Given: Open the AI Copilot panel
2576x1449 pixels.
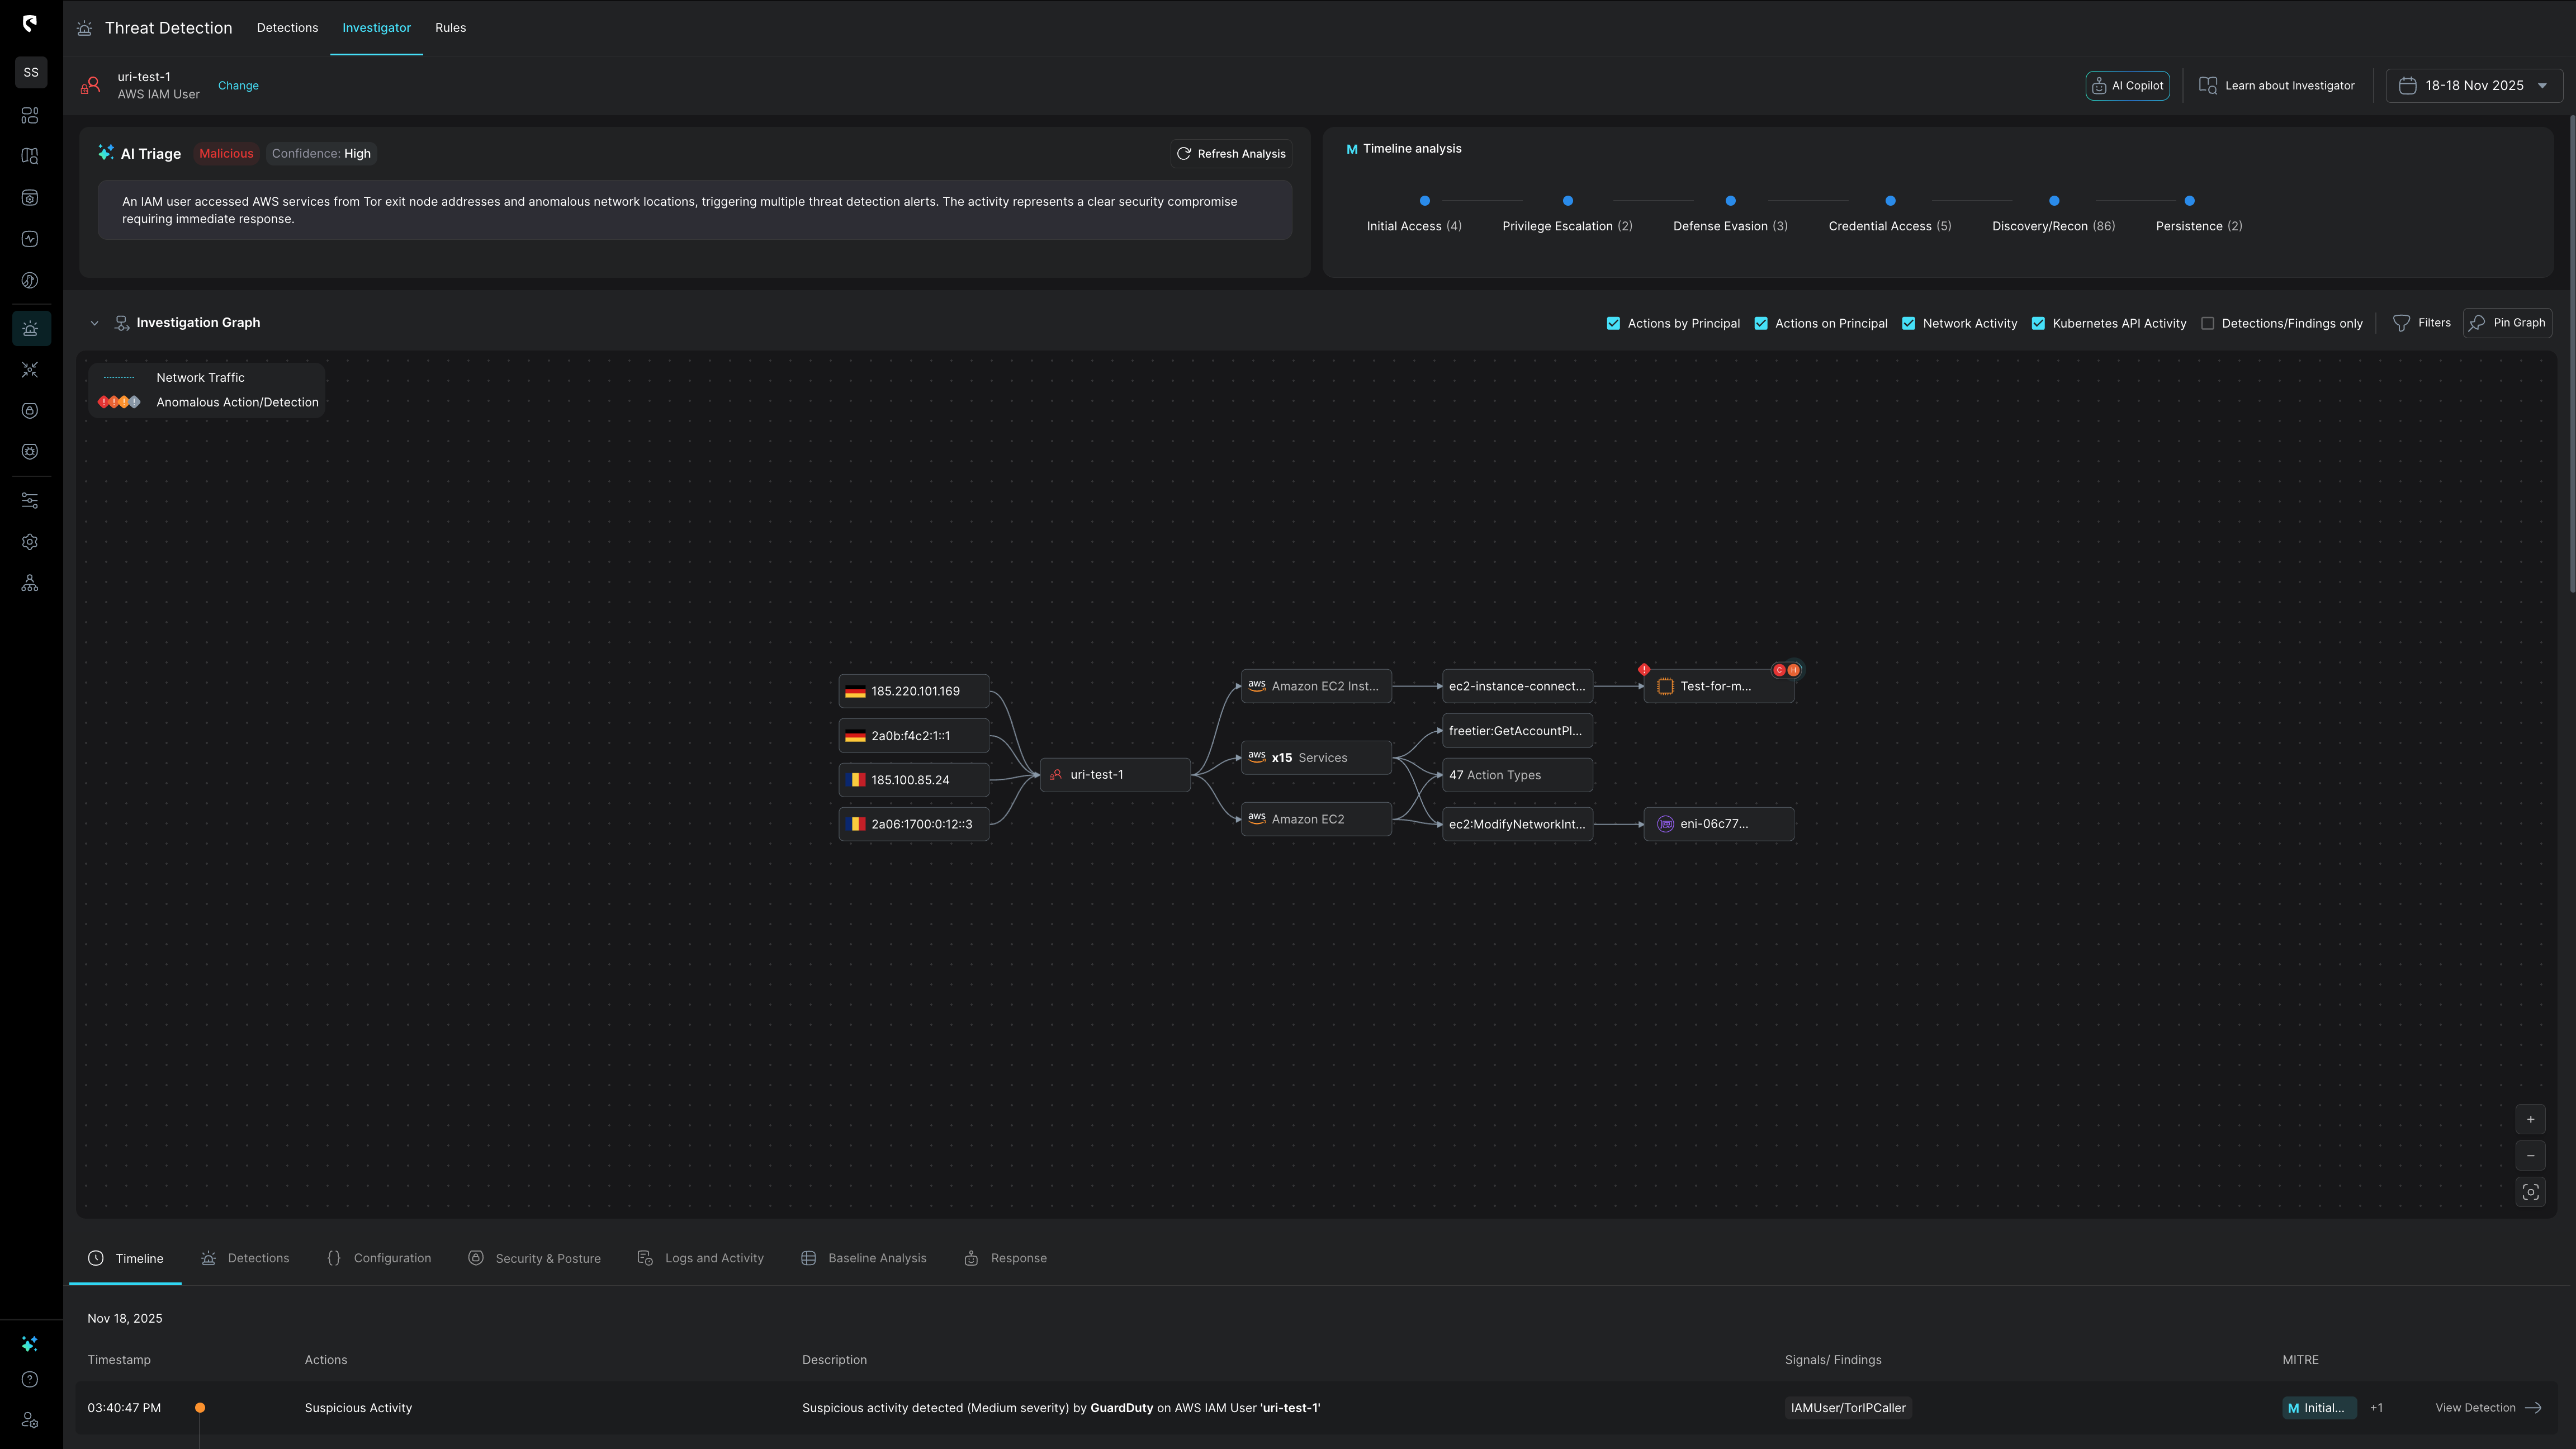Looking at the screenshot, I should (2127, 86).
